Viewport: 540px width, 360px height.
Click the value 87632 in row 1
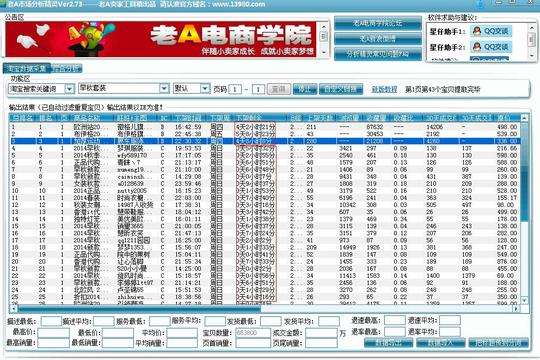pyautogui.click(x=375, y=127)
